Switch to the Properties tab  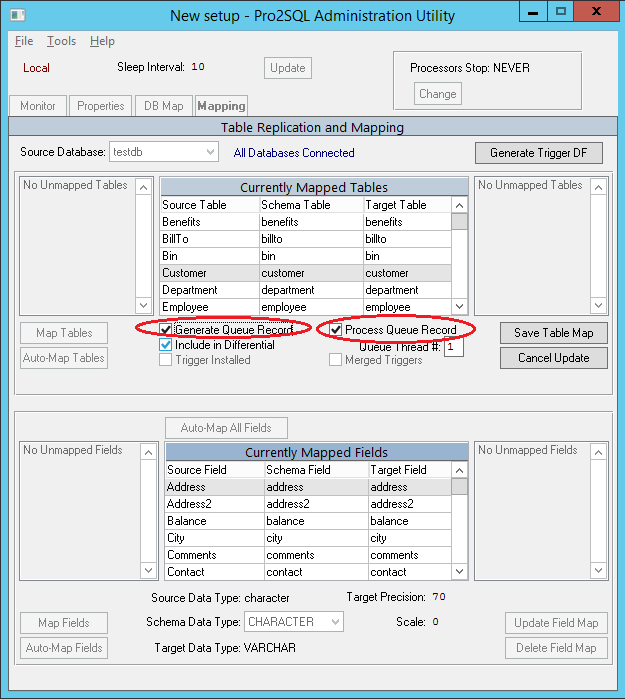(101, 106)
